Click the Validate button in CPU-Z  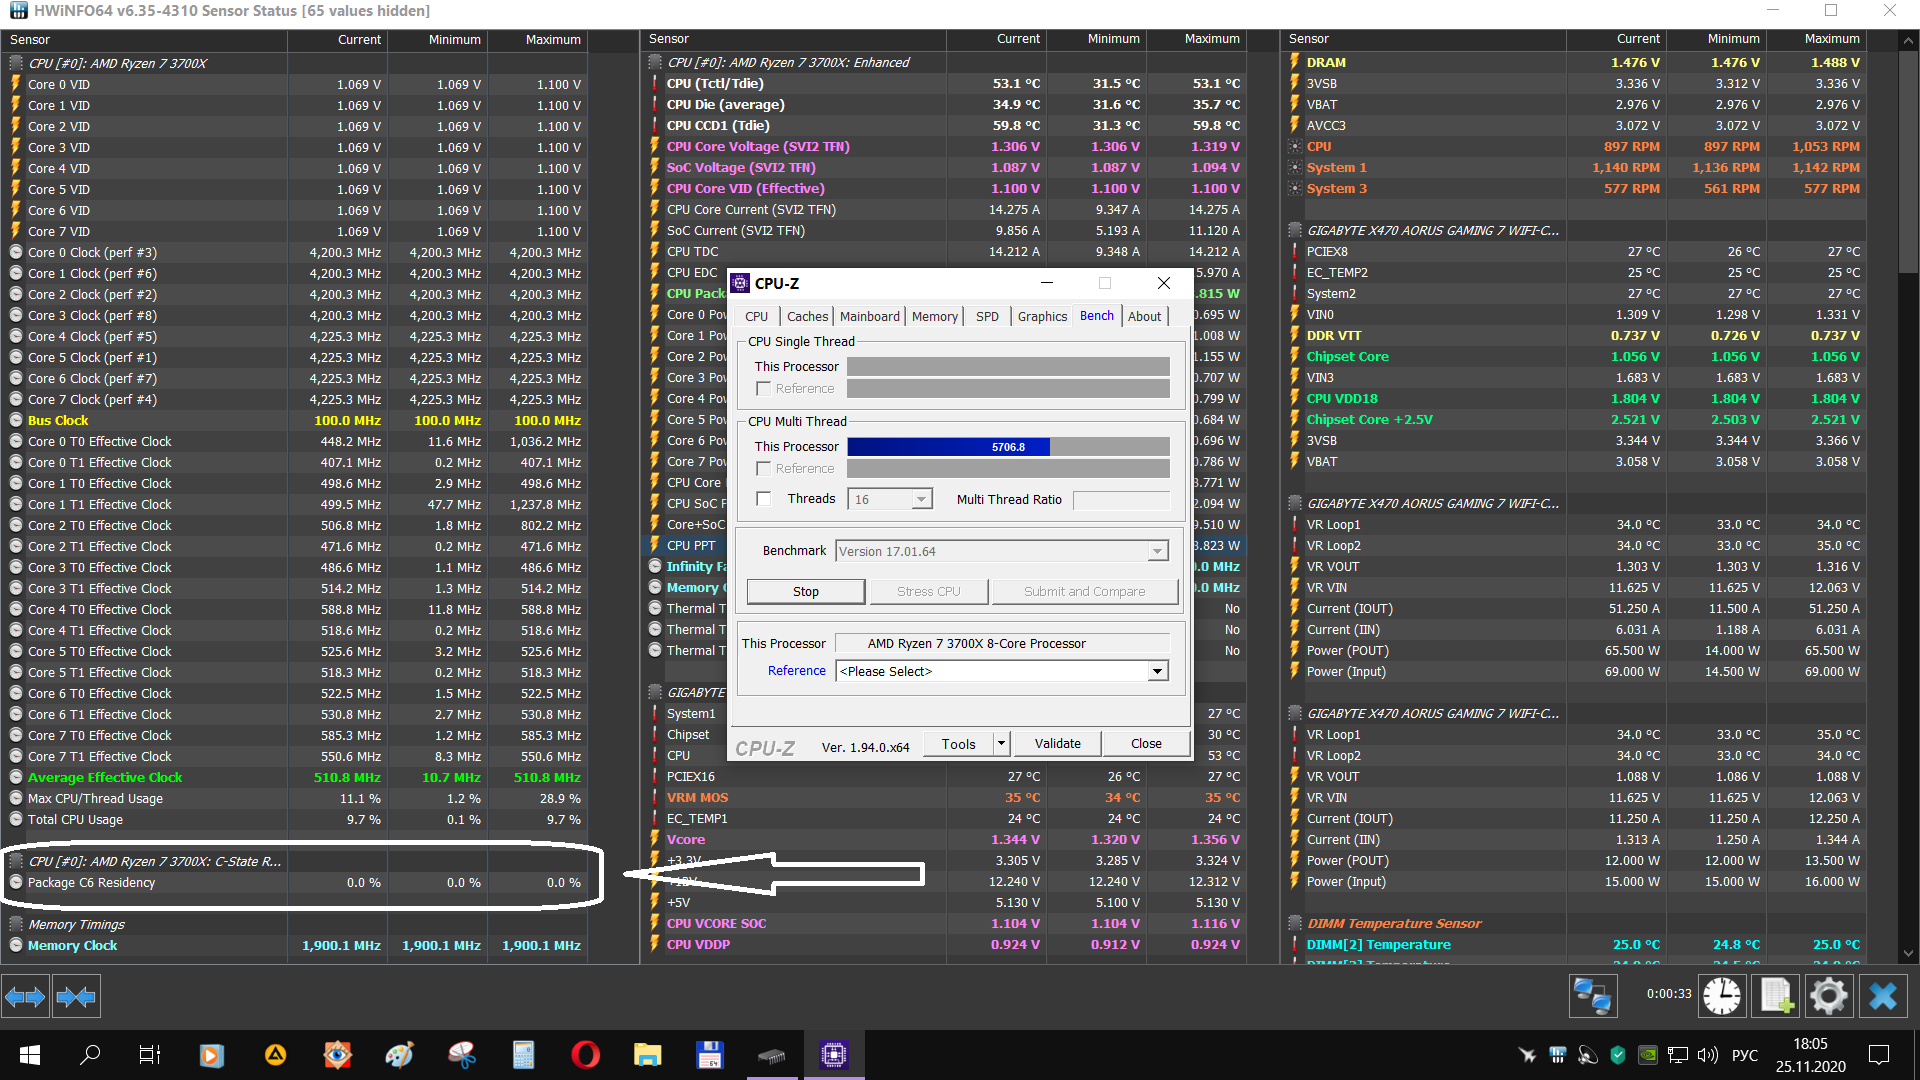[x=1058, y=743]
